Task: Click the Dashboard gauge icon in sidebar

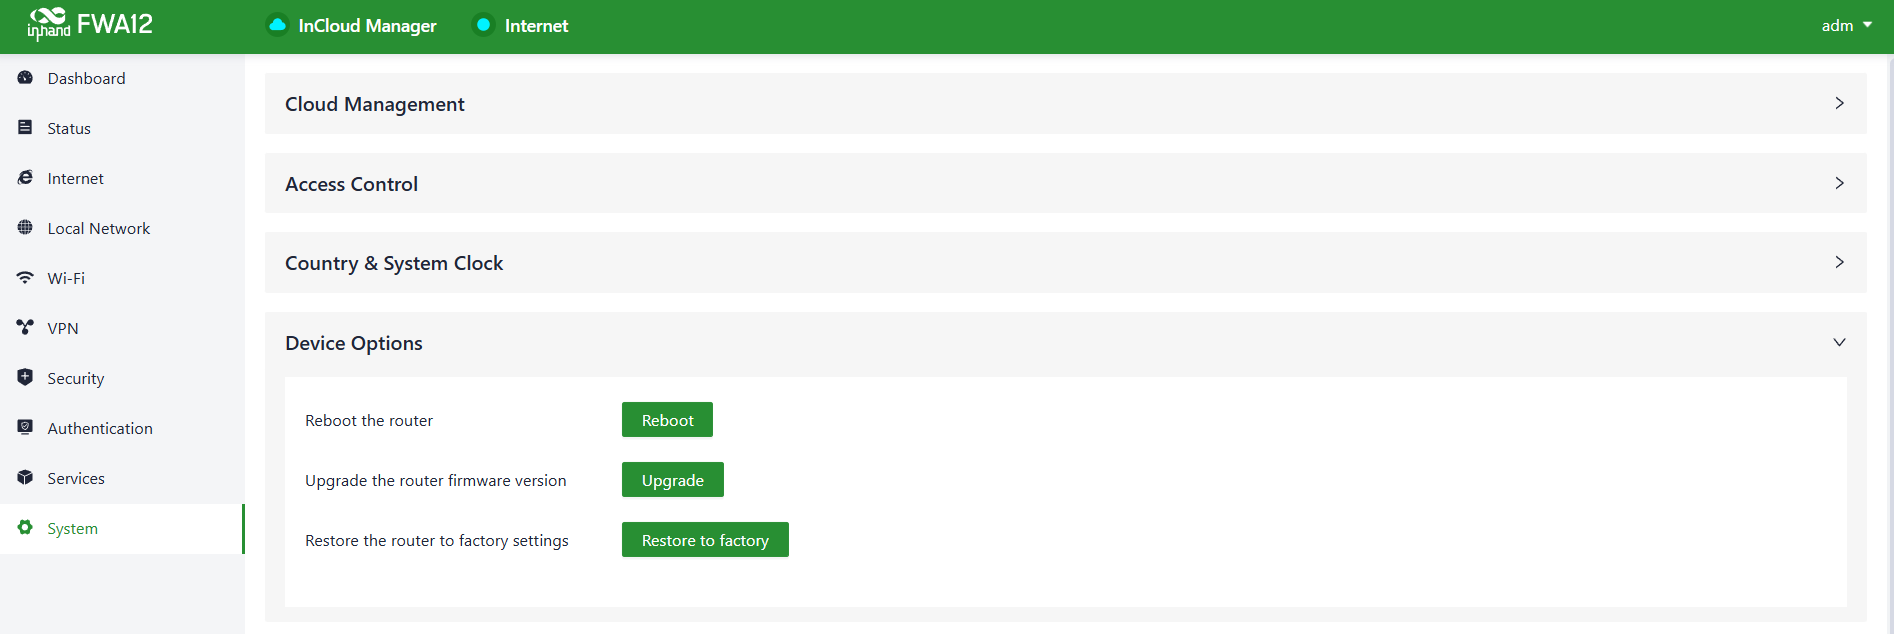Action: coord(25,78)
